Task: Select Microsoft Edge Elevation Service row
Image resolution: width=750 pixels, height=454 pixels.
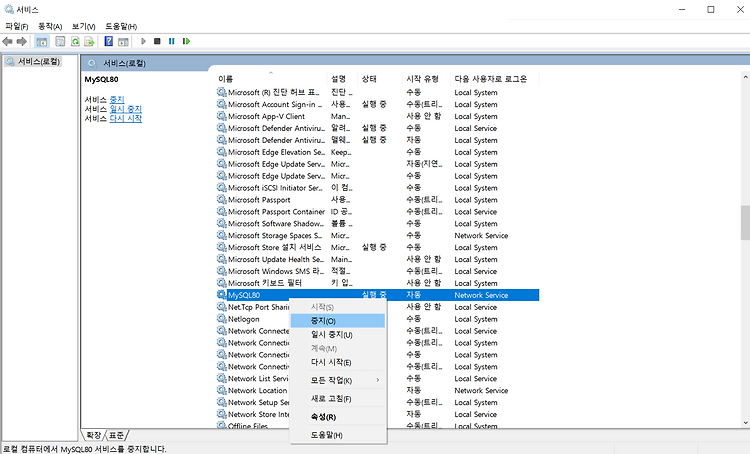Action: 377,152
